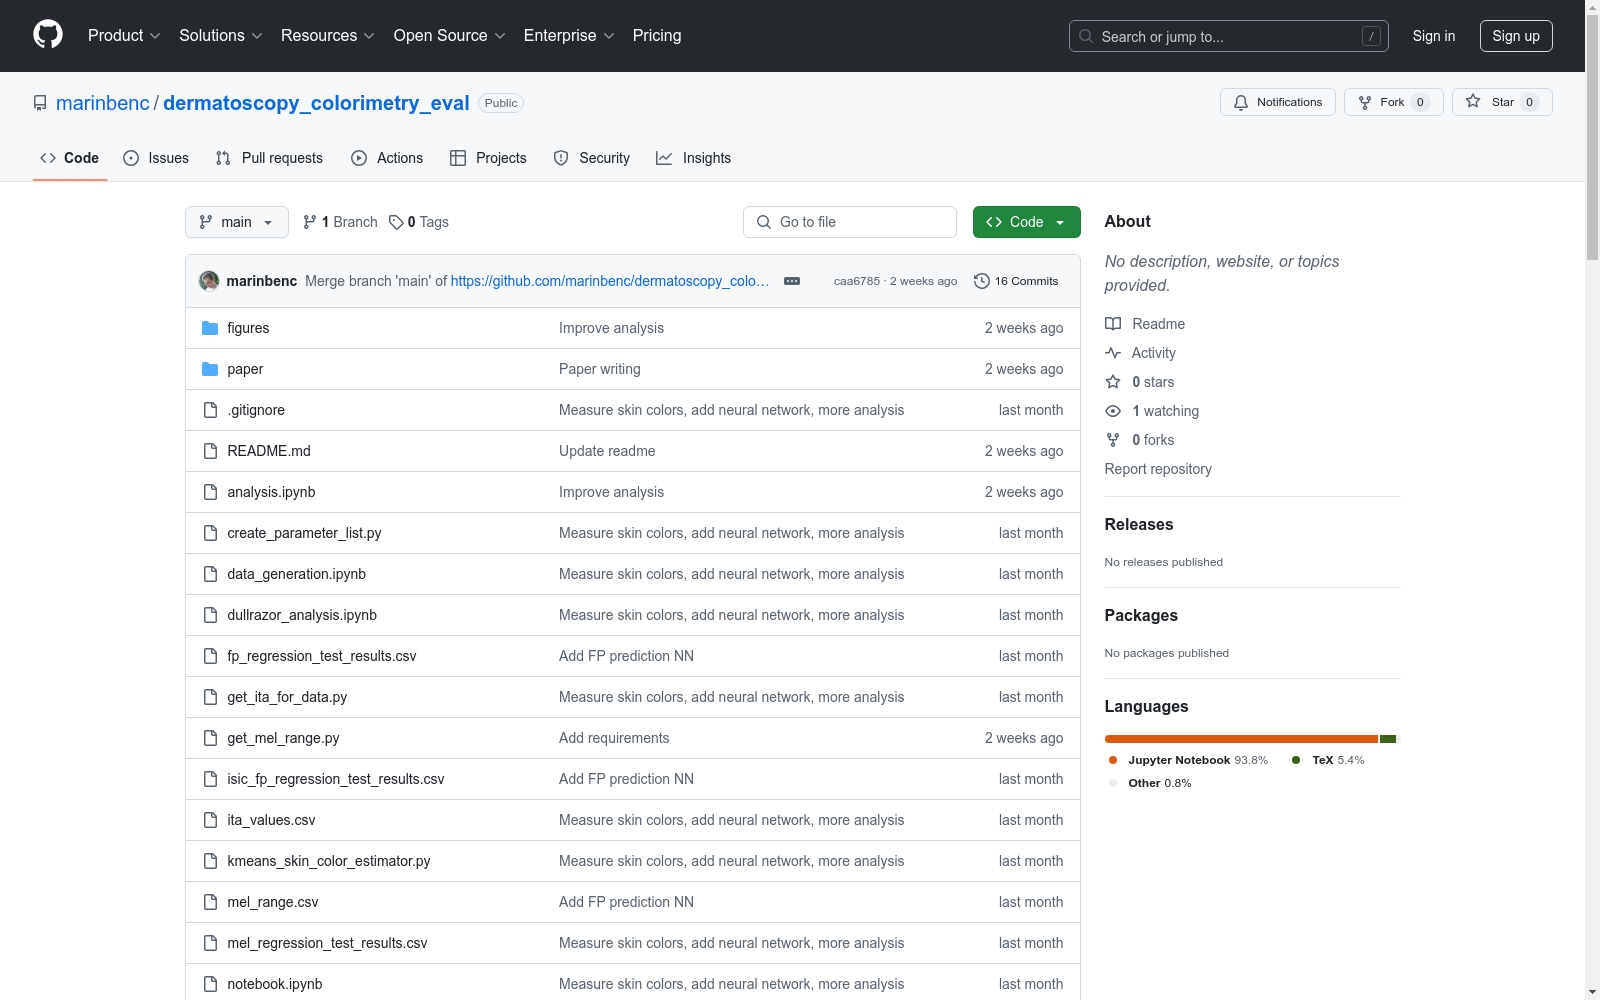Click the figures folder icon

tap(210, 328)
